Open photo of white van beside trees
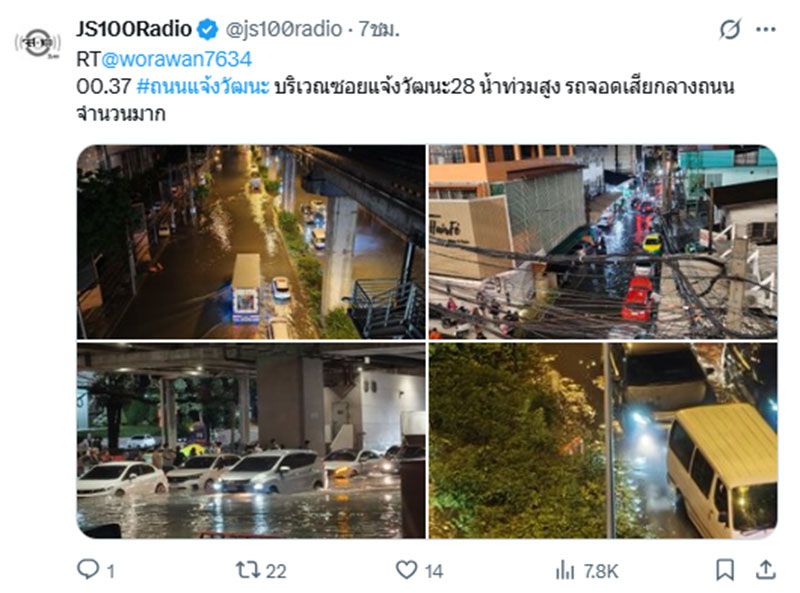Viewport: 800px width, 593px height. pyautogui.click(x=603, y=440)
